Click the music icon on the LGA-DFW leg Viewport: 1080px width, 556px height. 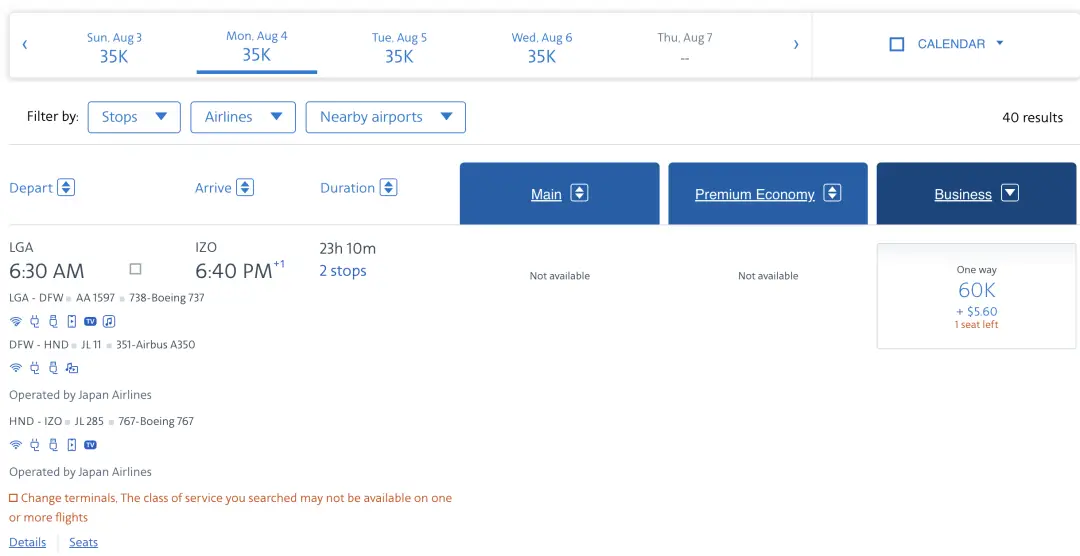(x=109, y=321)
